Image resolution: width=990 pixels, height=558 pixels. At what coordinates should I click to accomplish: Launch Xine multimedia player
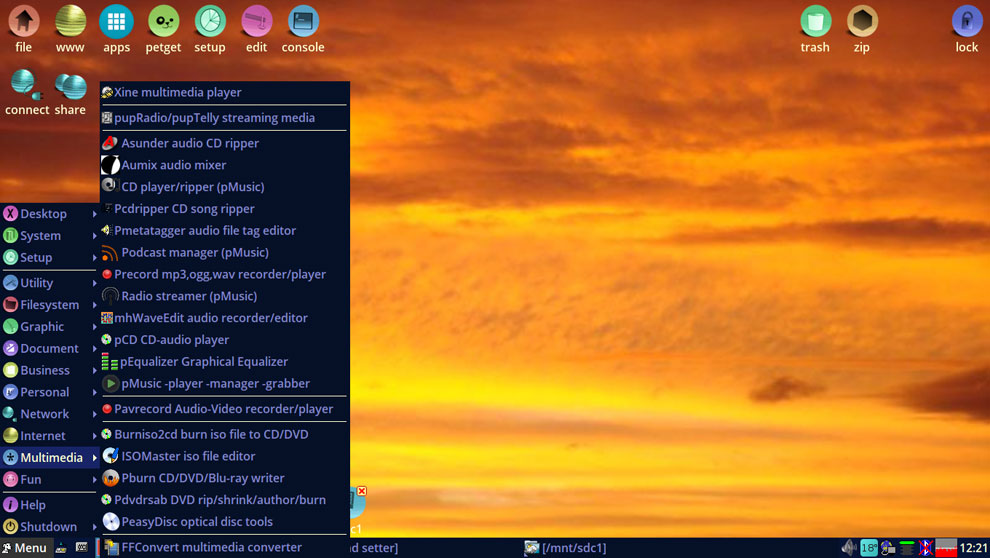point(224,92)
